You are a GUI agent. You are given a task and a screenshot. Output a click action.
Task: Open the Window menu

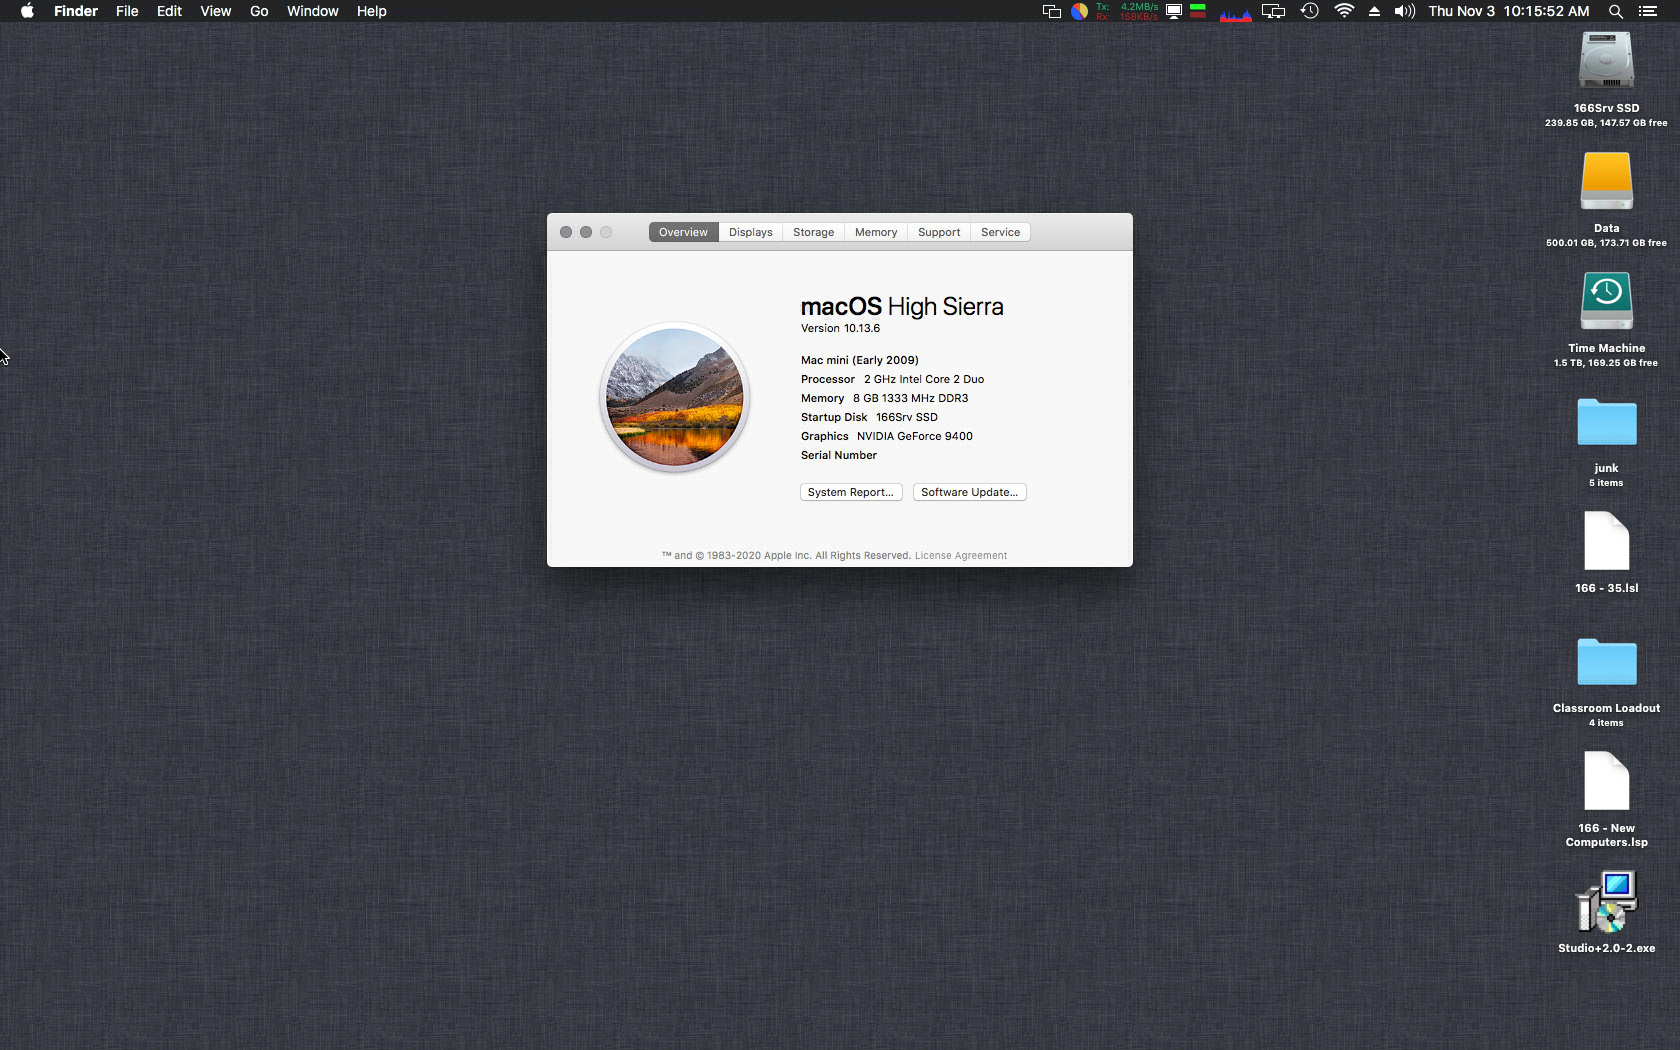point(312,11)
